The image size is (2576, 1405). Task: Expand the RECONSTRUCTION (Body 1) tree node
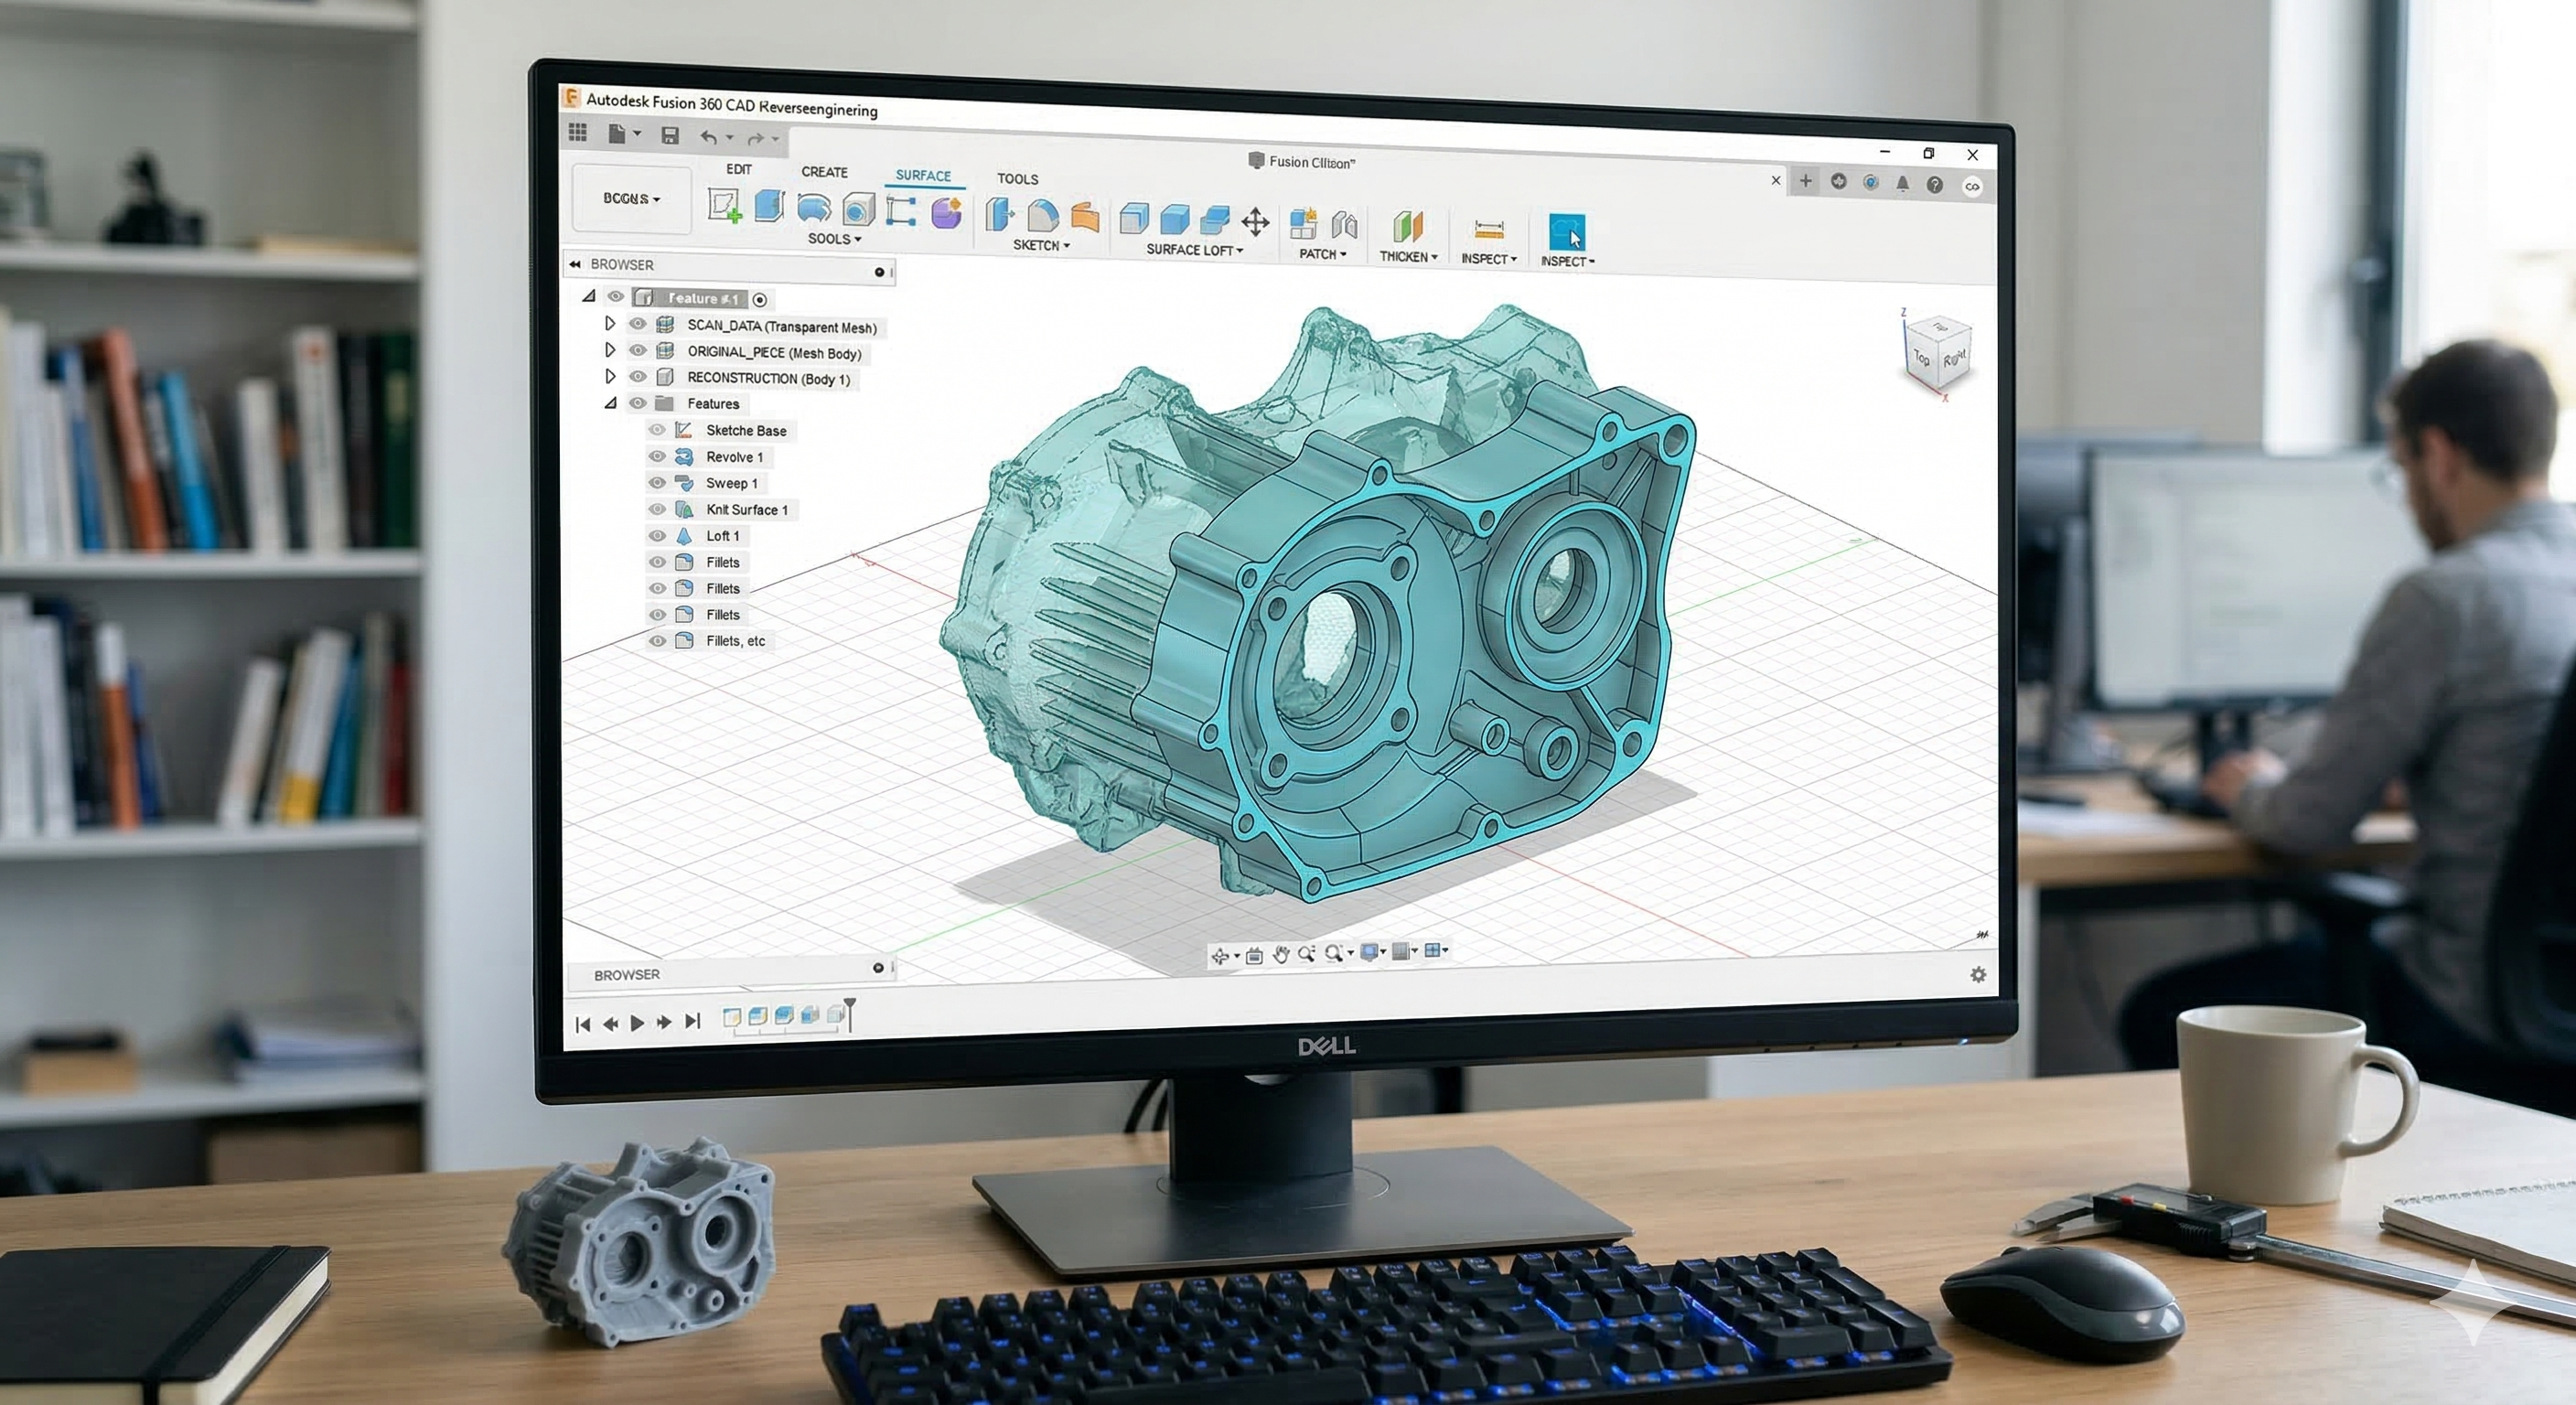pyautogui.click(x=610, y=377)
